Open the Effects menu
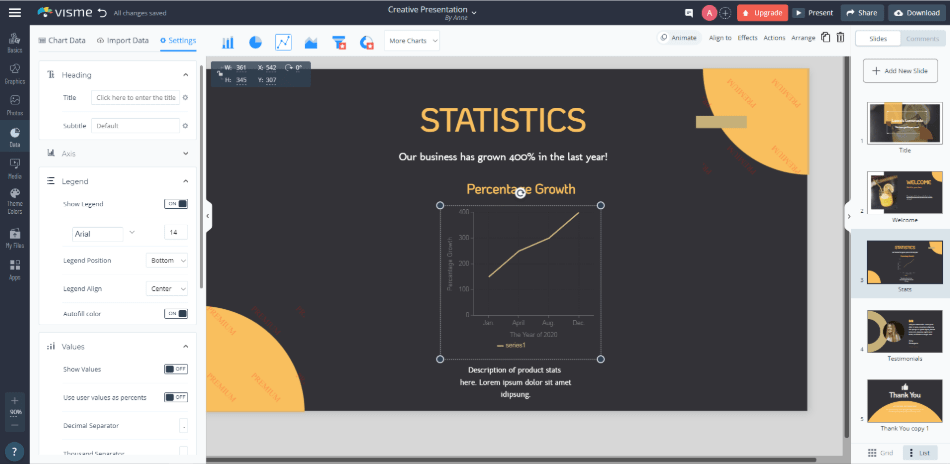This screenshot has width=950, height=464. [x=747, y=38]
